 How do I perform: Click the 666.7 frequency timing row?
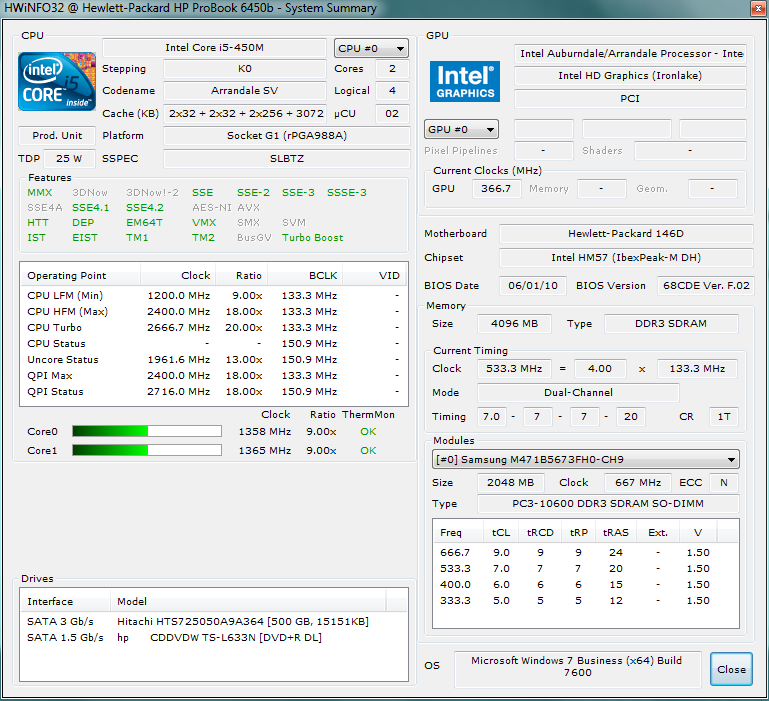tap(586, 552)
